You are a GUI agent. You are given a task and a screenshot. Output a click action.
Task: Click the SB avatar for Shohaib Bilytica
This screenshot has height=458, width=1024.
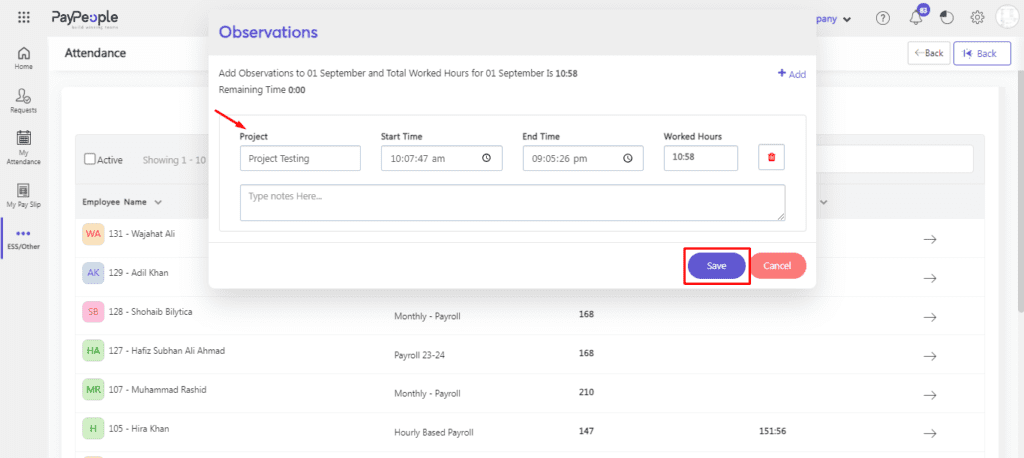coord(93,312)
